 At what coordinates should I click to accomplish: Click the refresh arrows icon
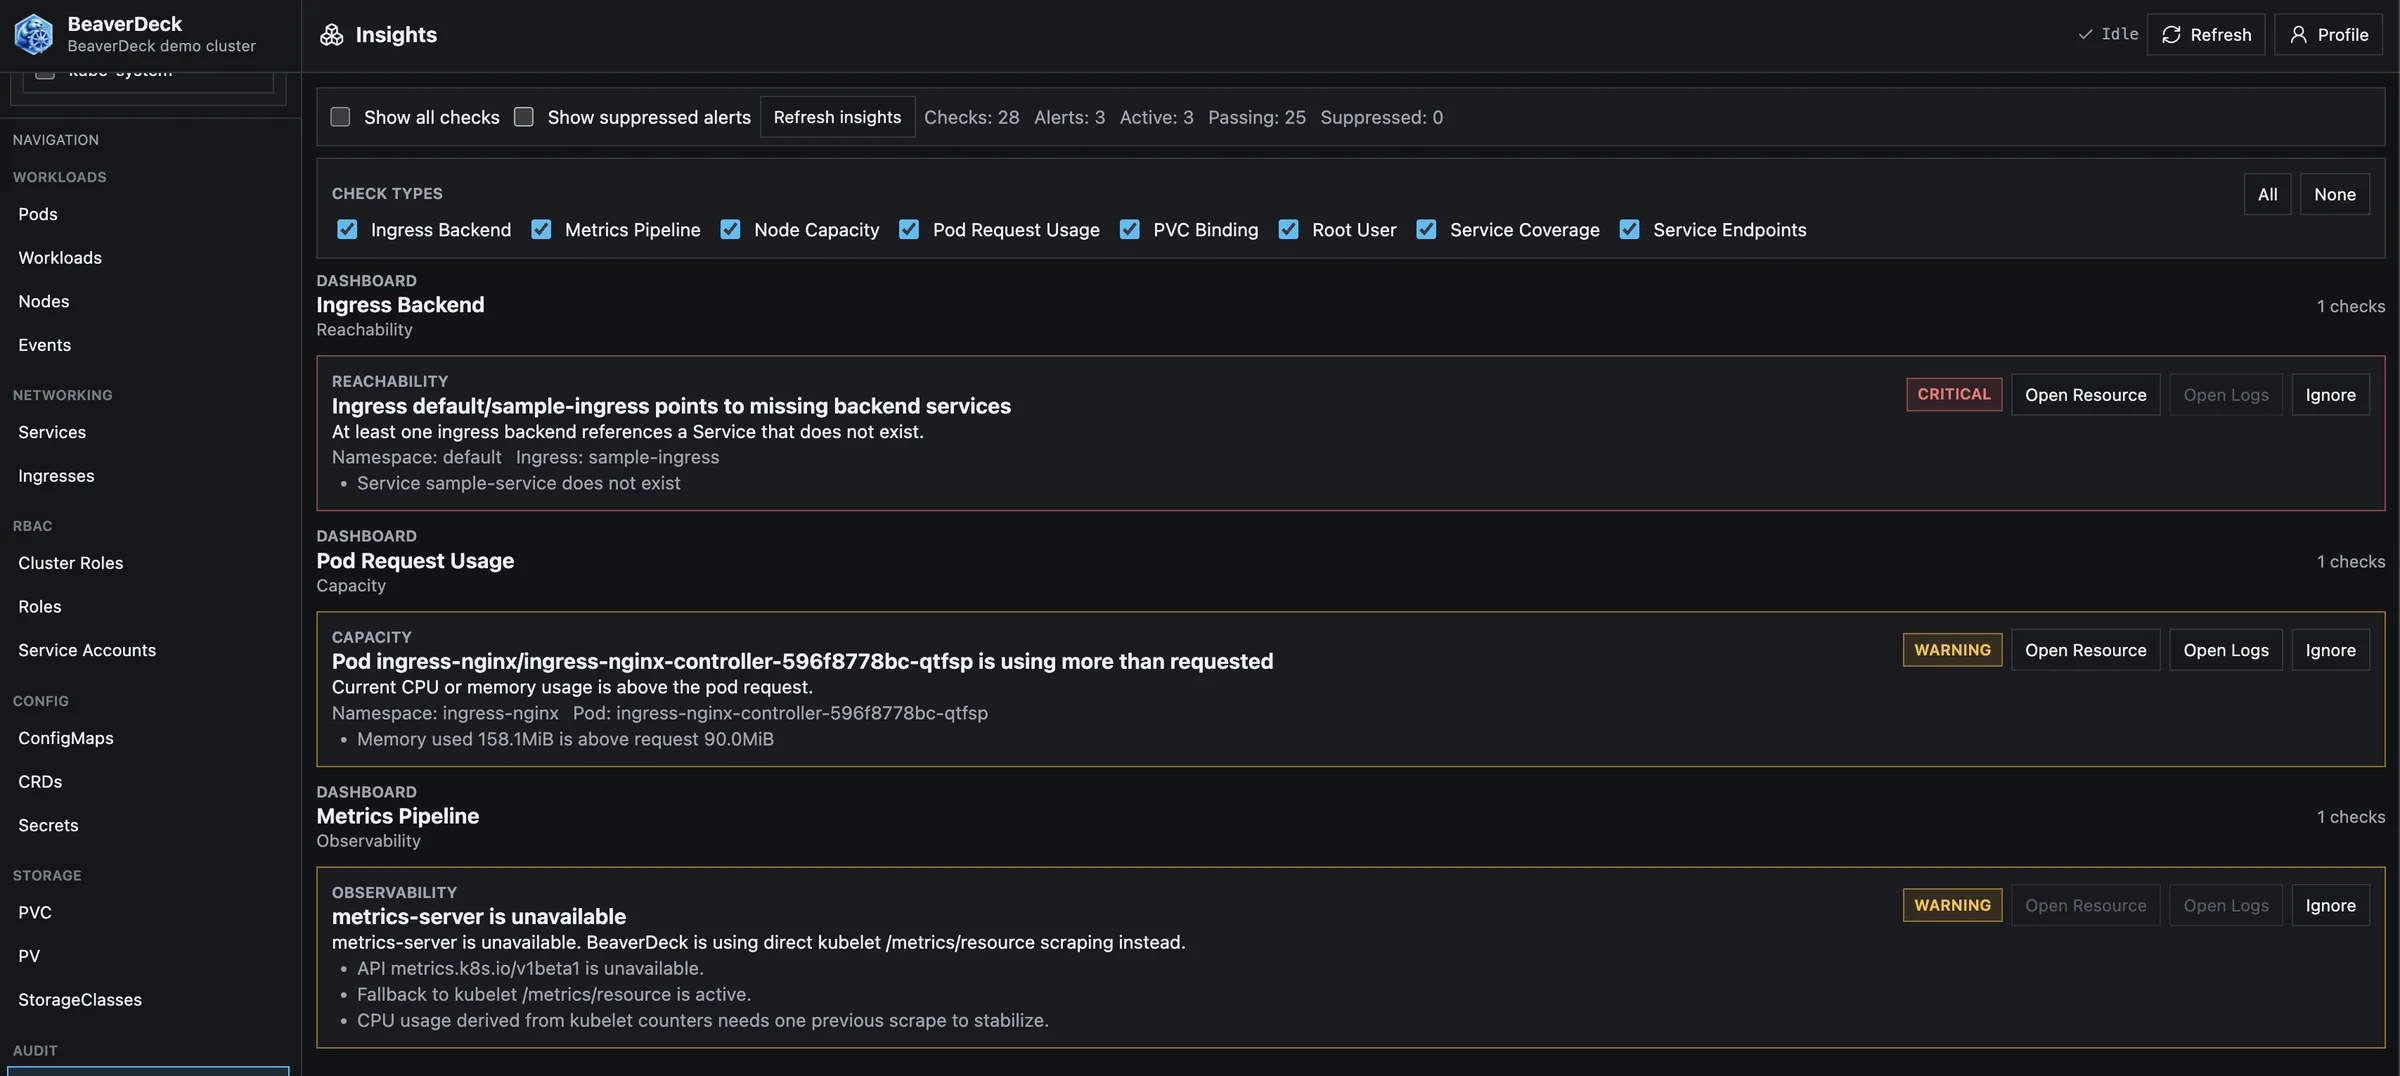click(x=2171, y=35)
